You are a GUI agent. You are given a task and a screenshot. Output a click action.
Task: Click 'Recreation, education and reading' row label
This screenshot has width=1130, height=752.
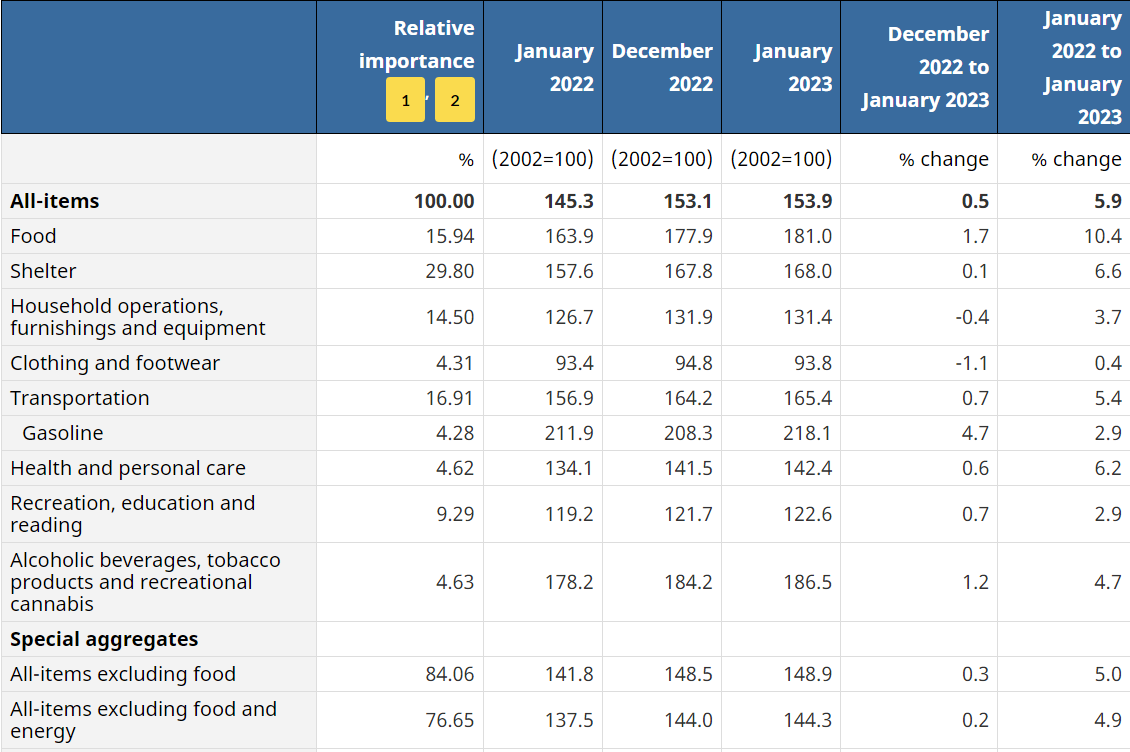pyautogui.click(x=133, y=514)
